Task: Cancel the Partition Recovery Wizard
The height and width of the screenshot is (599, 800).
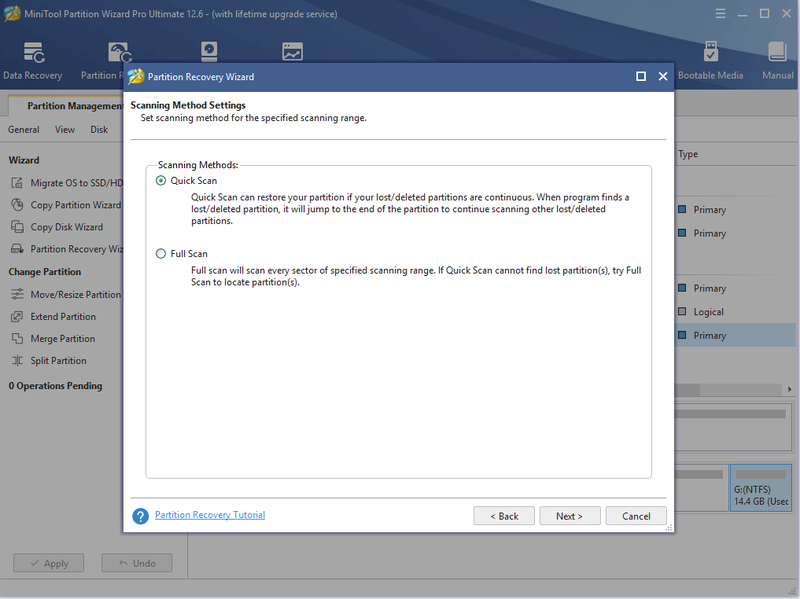Action: point(636,516)
